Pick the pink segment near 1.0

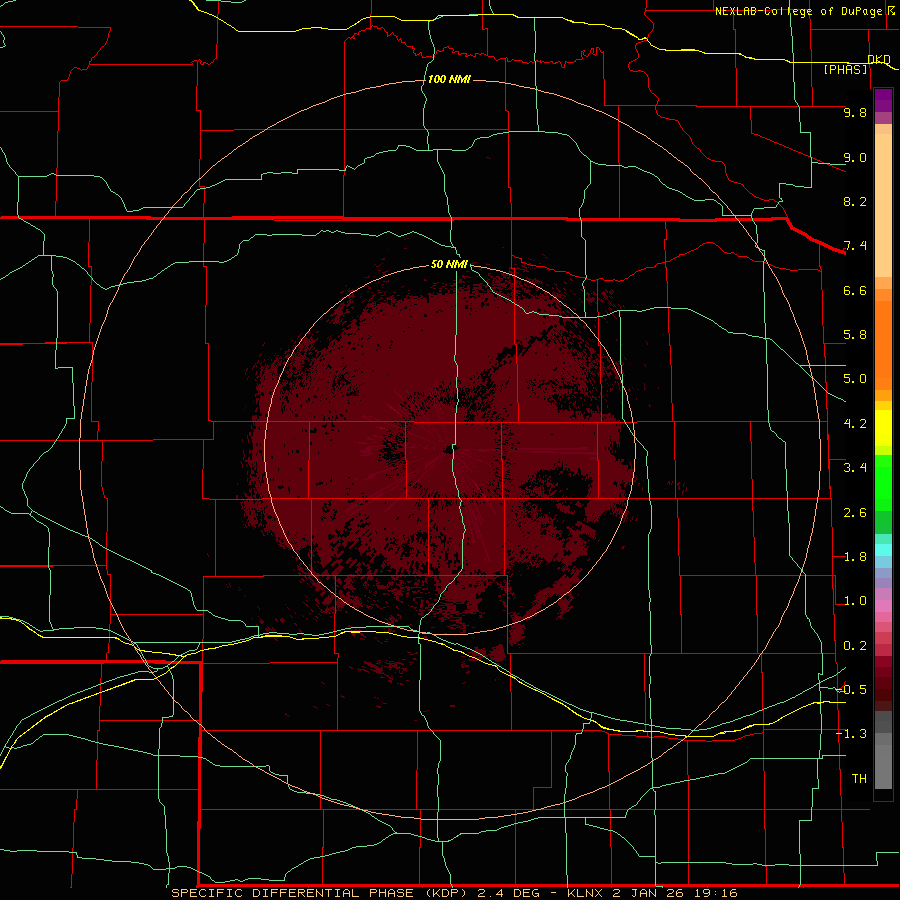pyautogui.click(x=883, y=606)
